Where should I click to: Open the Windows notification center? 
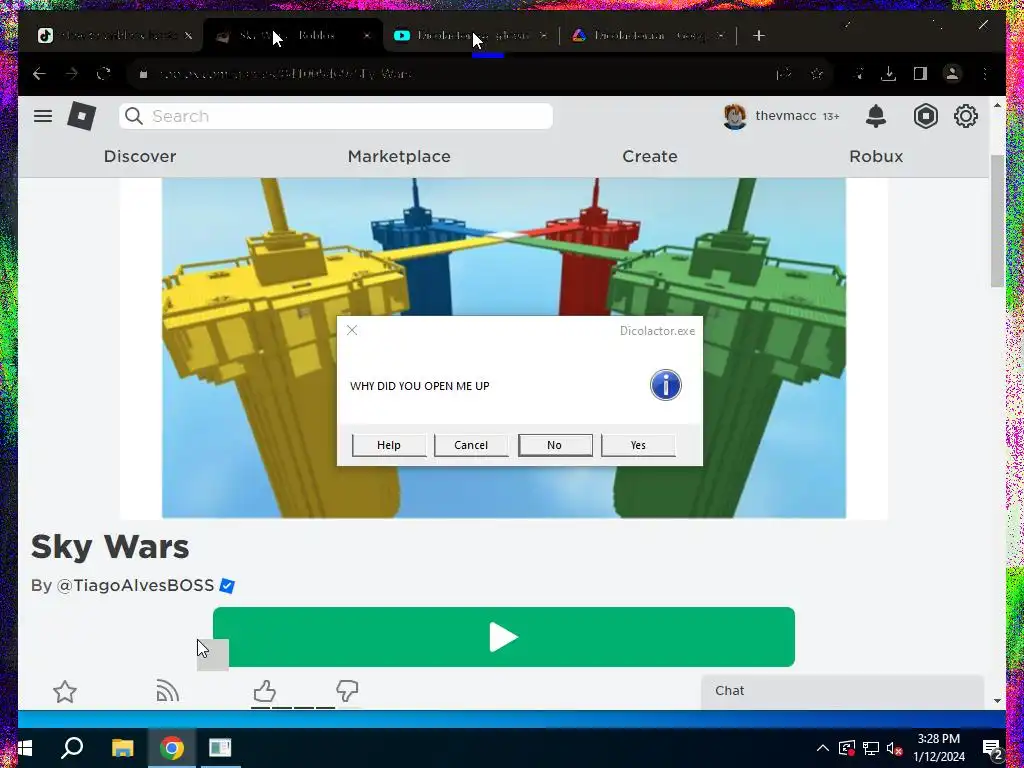pos(993,748)
